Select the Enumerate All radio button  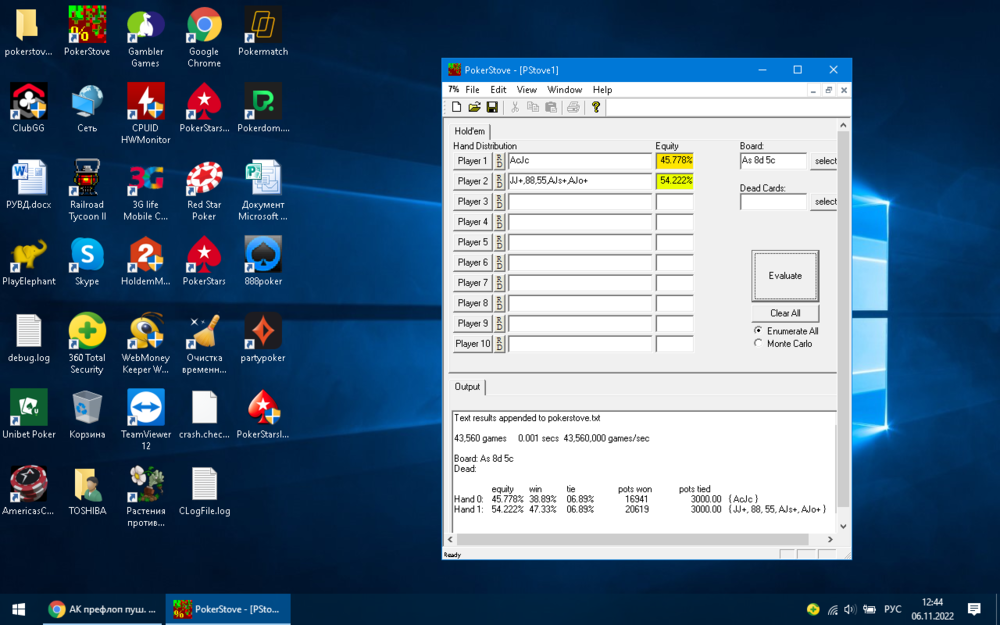point(758,331)
